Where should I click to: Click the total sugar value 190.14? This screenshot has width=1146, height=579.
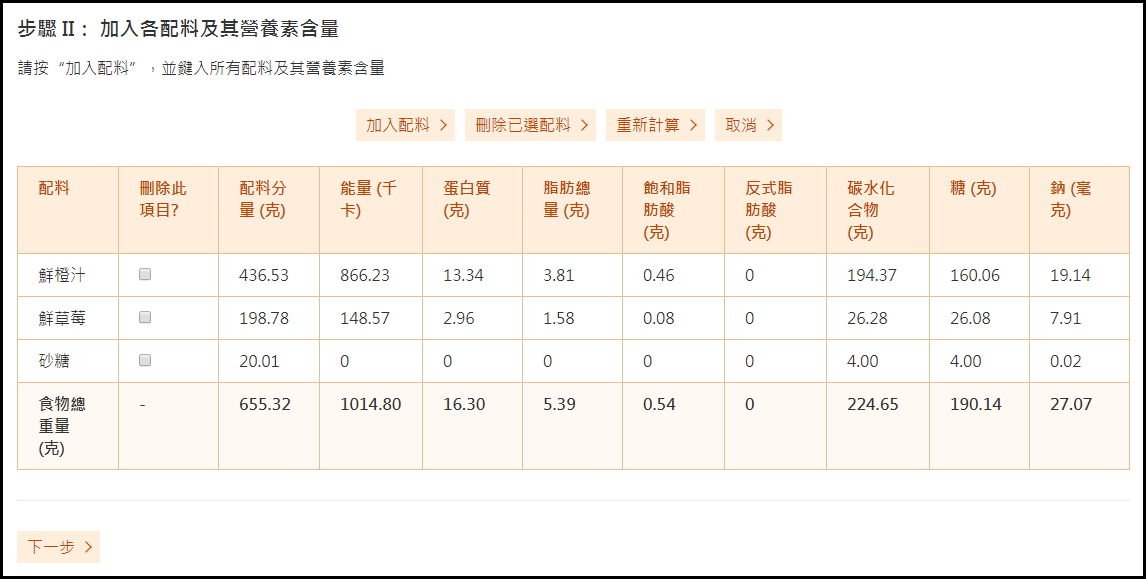(x=975, y=405)
